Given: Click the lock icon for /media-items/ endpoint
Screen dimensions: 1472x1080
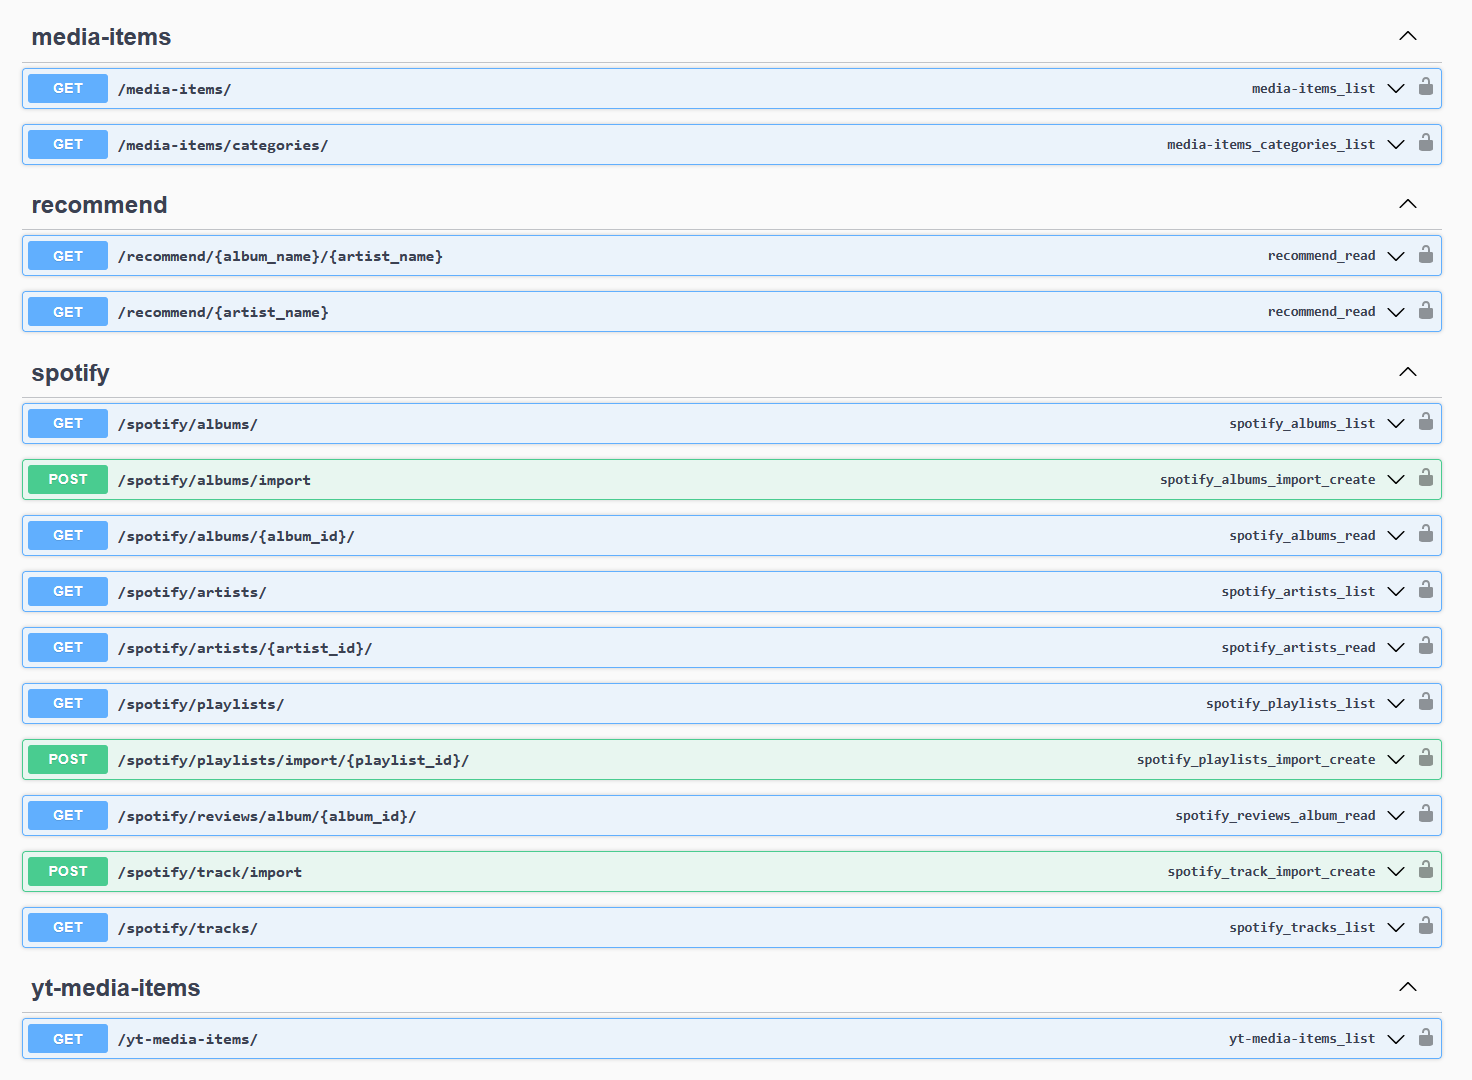Looking at the screenshot, I should pos(1426,87).
